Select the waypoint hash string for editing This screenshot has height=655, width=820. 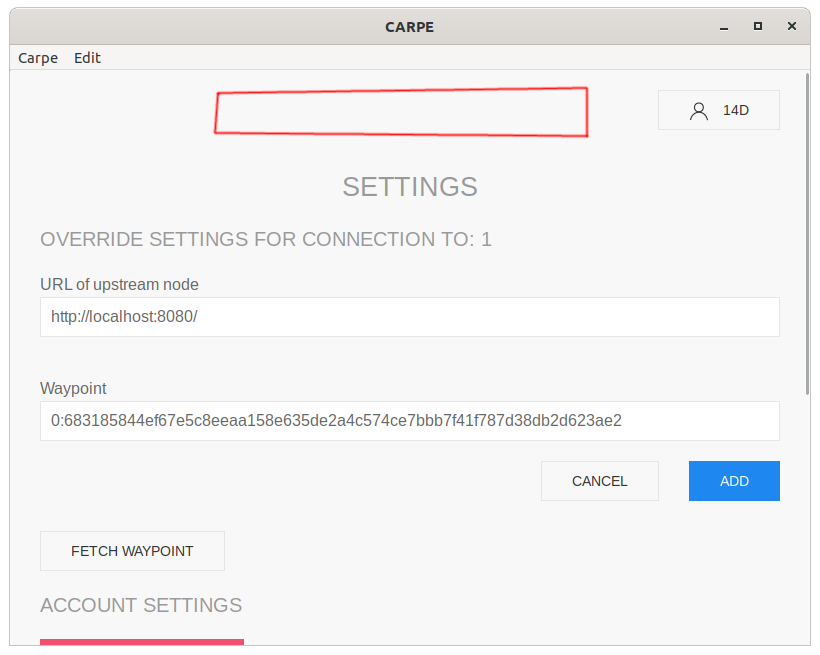[336, 421]
